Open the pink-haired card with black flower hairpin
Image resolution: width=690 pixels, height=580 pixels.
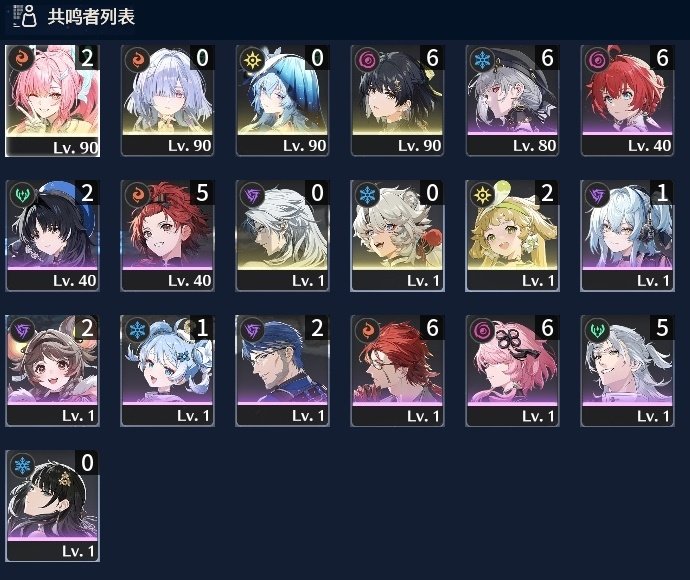pyautogui.click(x=513, y=371)
